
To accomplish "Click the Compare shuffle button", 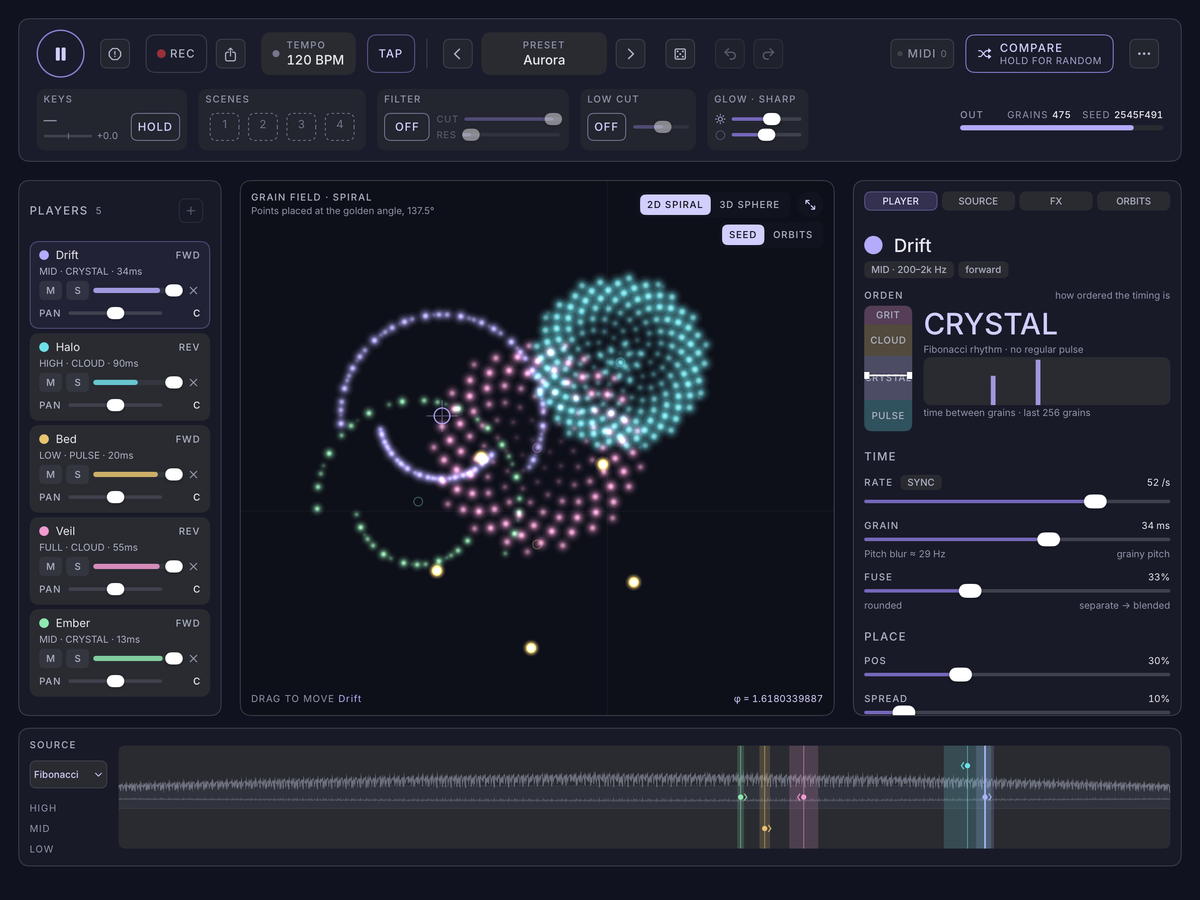I will coord(1039,54).
